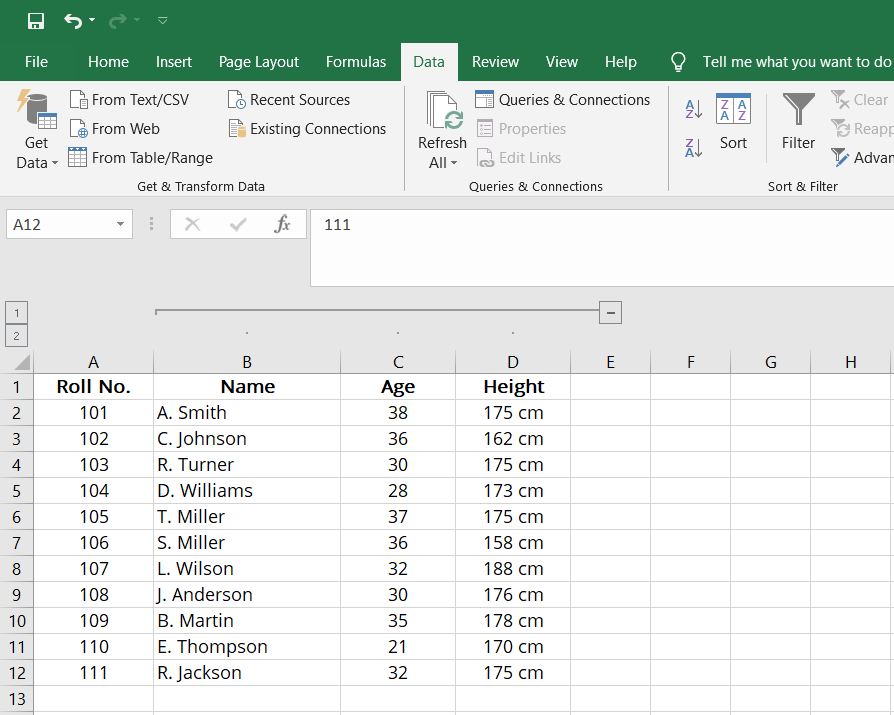Open the From Web data source
The image size is (894, 715).
tap(79, 128)
